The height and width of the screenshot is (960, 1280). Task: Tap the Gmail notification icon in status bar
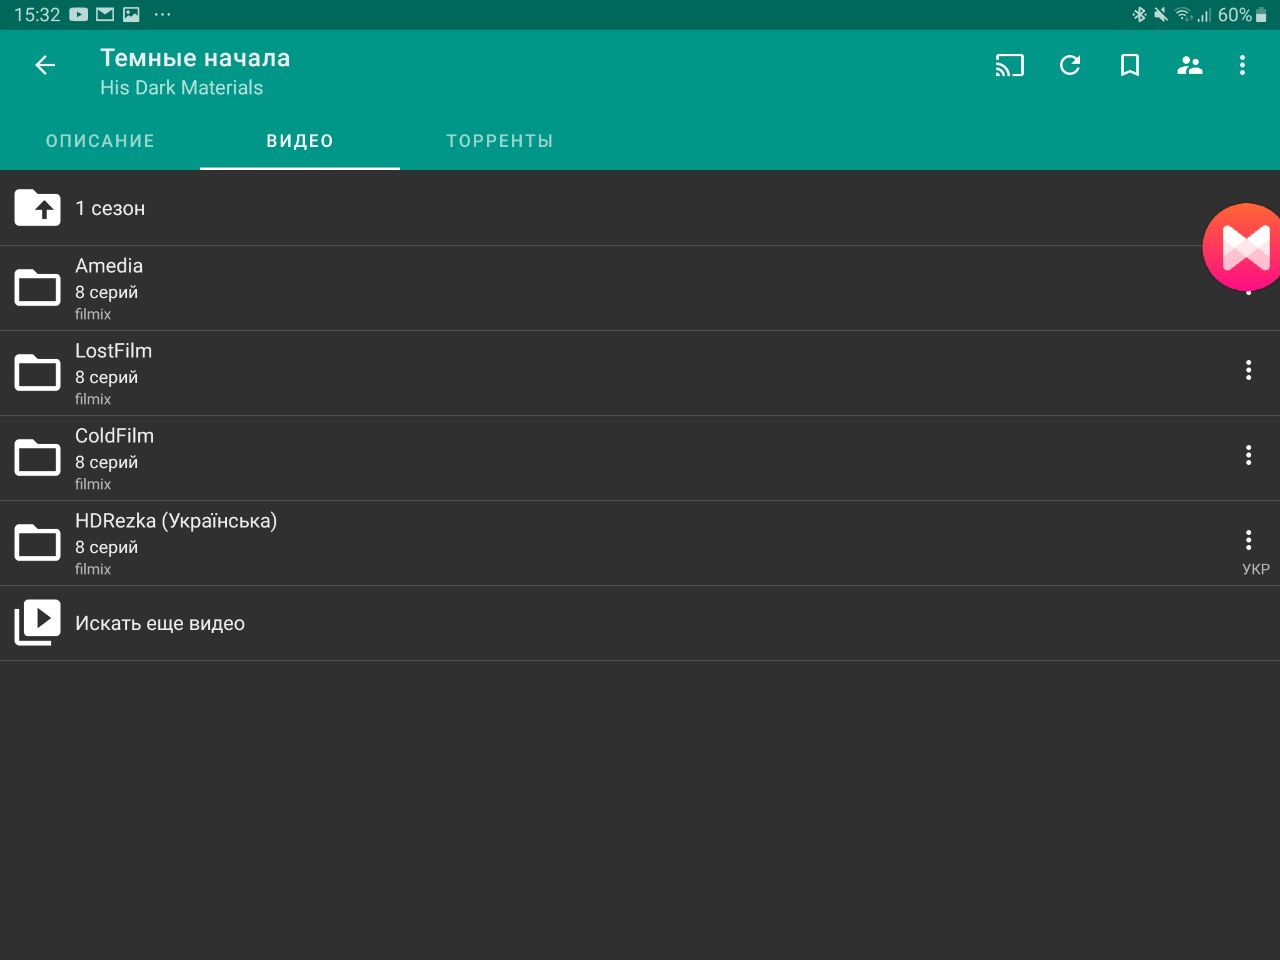105,15
